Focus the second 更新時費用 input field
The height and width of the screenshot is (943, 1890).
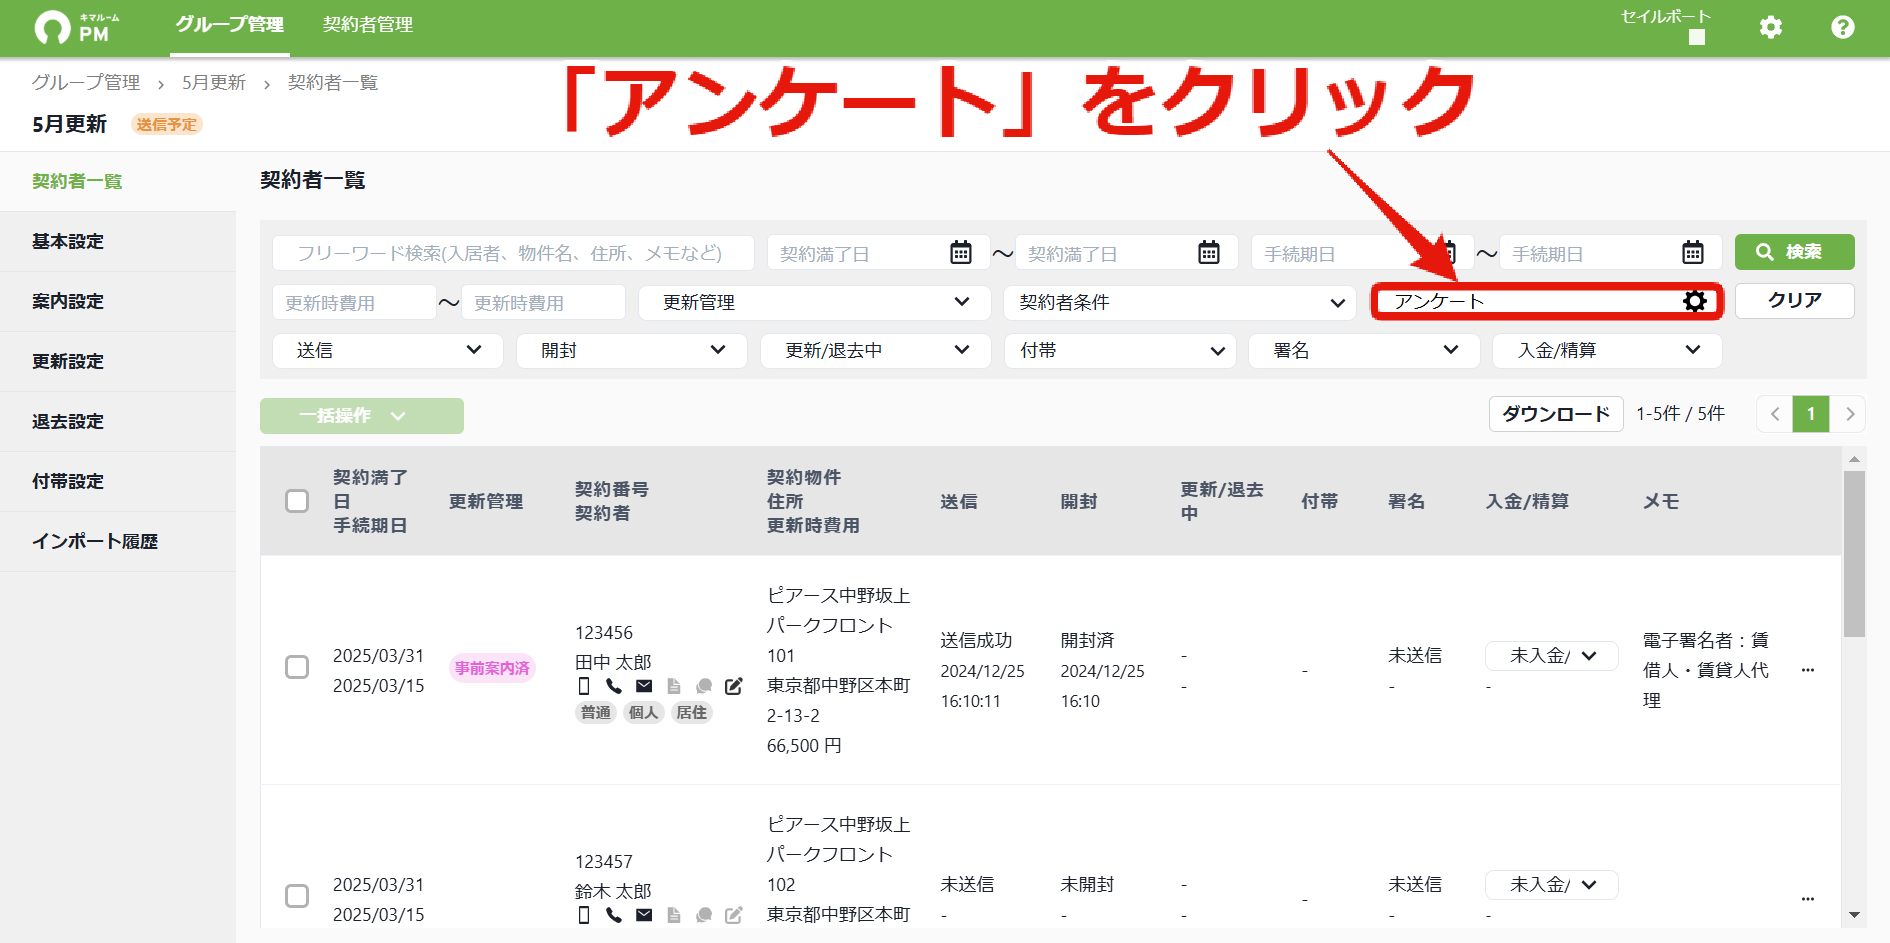(x=543, y=302)
